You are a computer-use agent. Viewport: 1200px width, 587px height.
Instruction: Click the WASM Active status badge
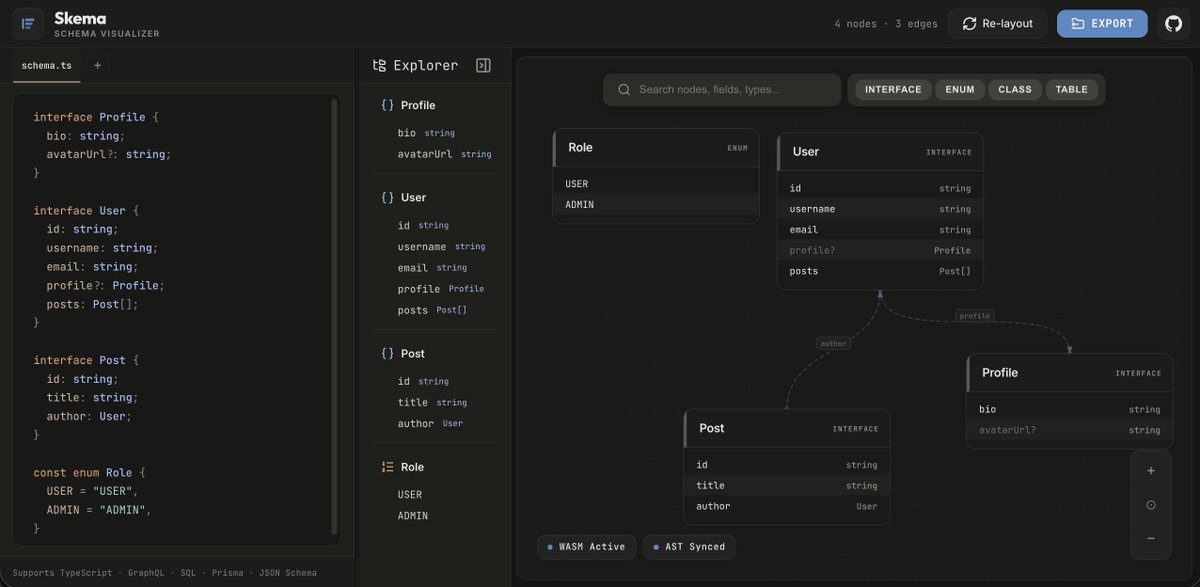click(x=586, y=547)
